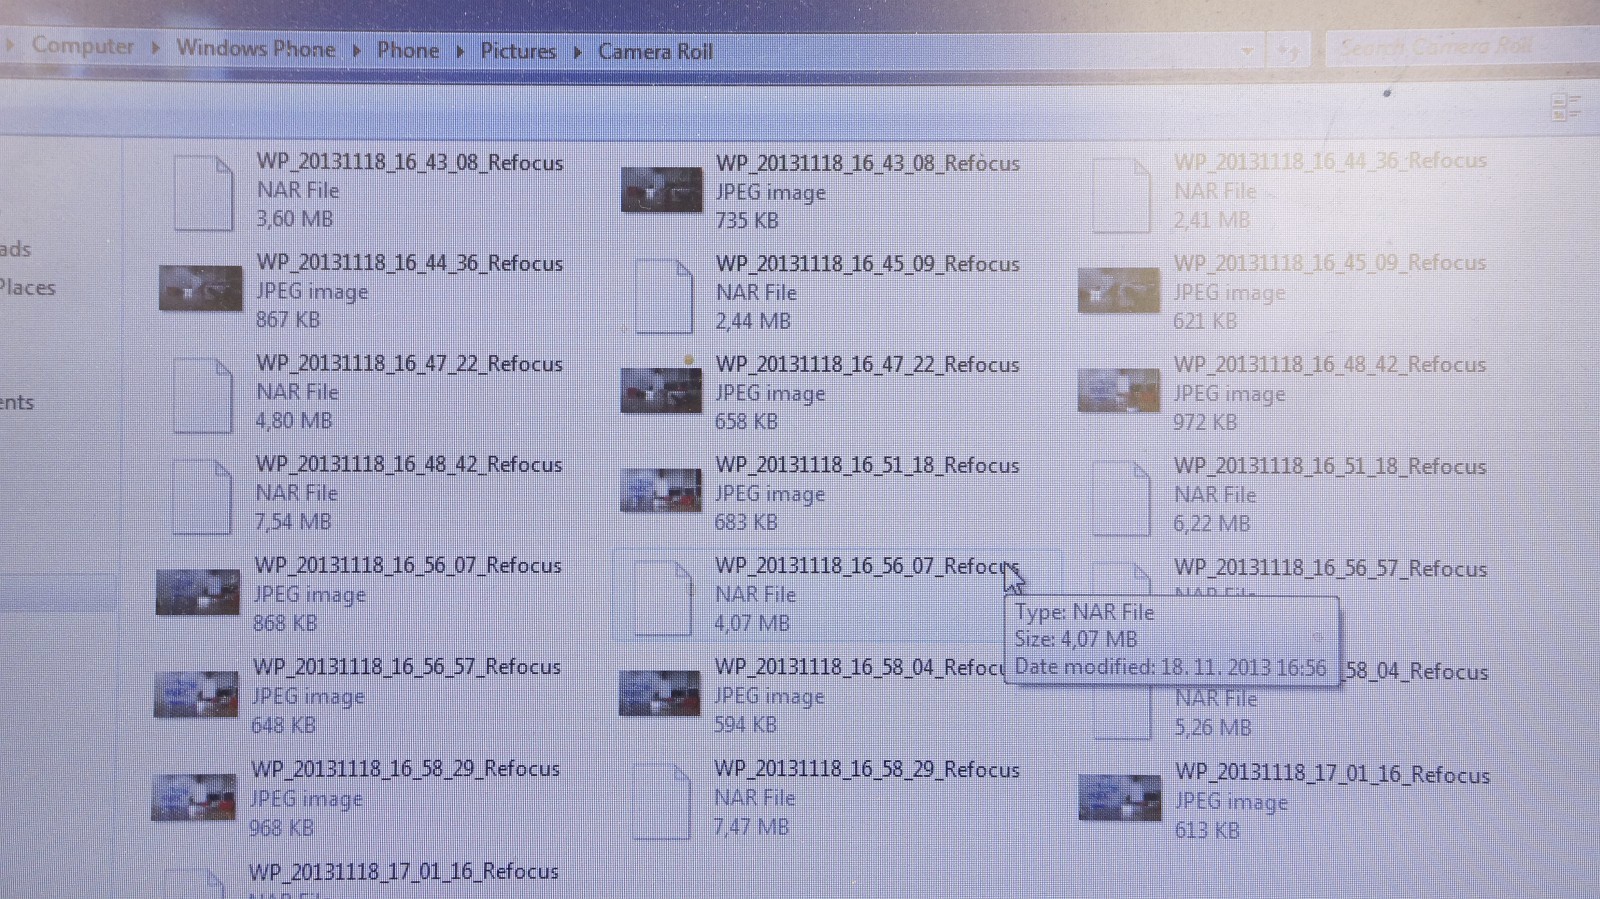Image resolution: width=1600 pixels, height=899 pixels.
Task: Click the refresh button beside the address bar
Action: coord(1289,51)
